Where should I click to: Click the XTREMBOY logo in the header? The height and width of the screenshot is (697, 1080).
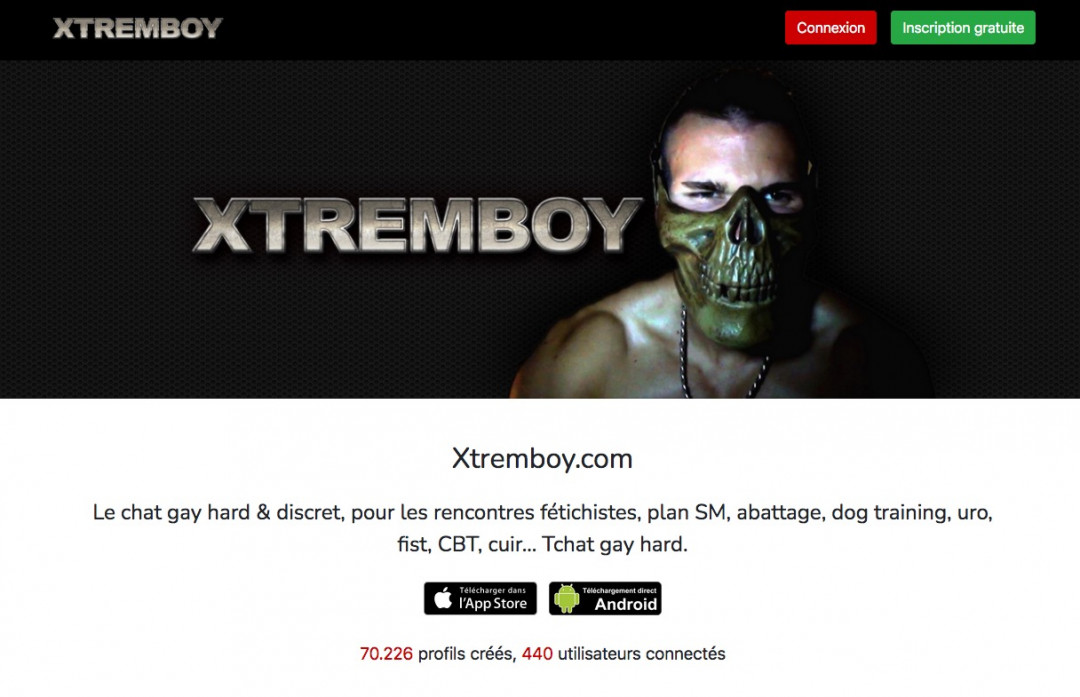pyautogui.click(x=138, y=28)
